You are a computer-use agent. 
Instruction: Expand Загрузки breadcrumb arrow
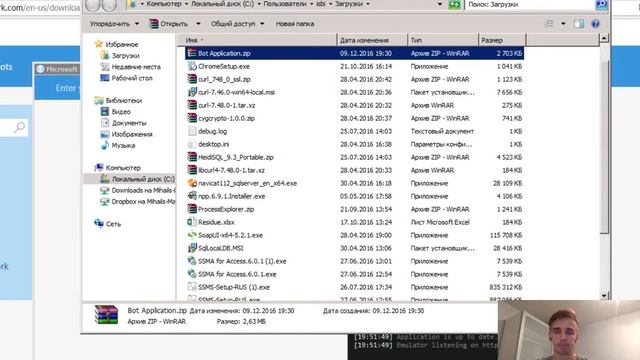click(368, 4)
